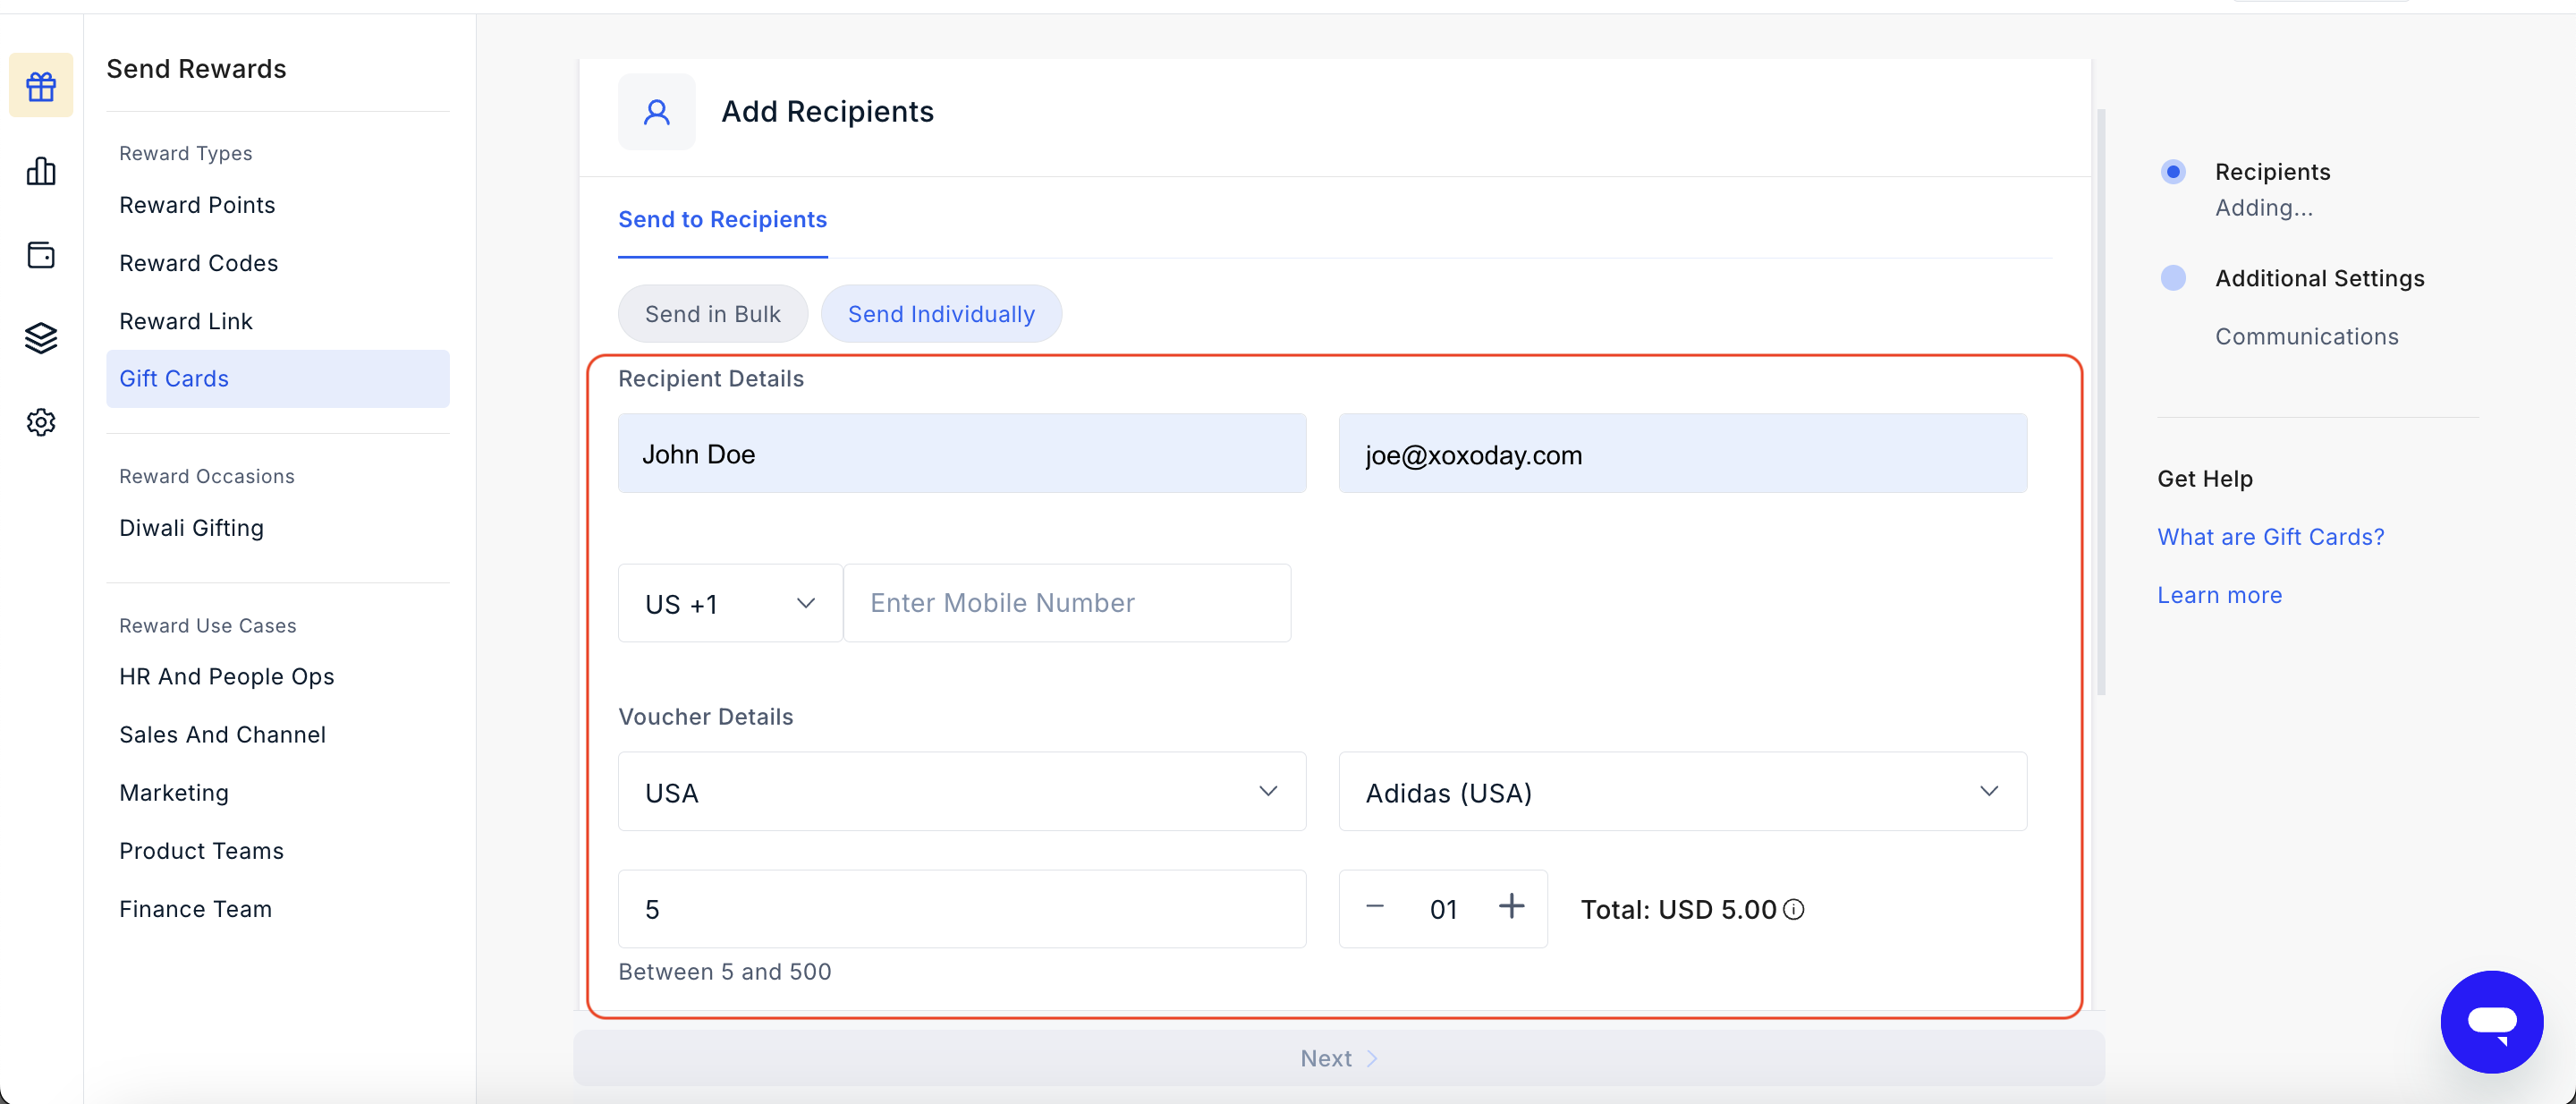Open Sales And Channel use case
The height and width of the screenshot is (1104, 2576).
(x=222, y=735)
